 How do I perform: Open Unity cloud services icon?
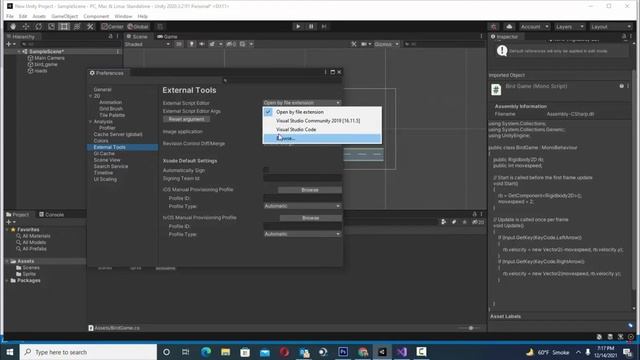tap(509, 27)
